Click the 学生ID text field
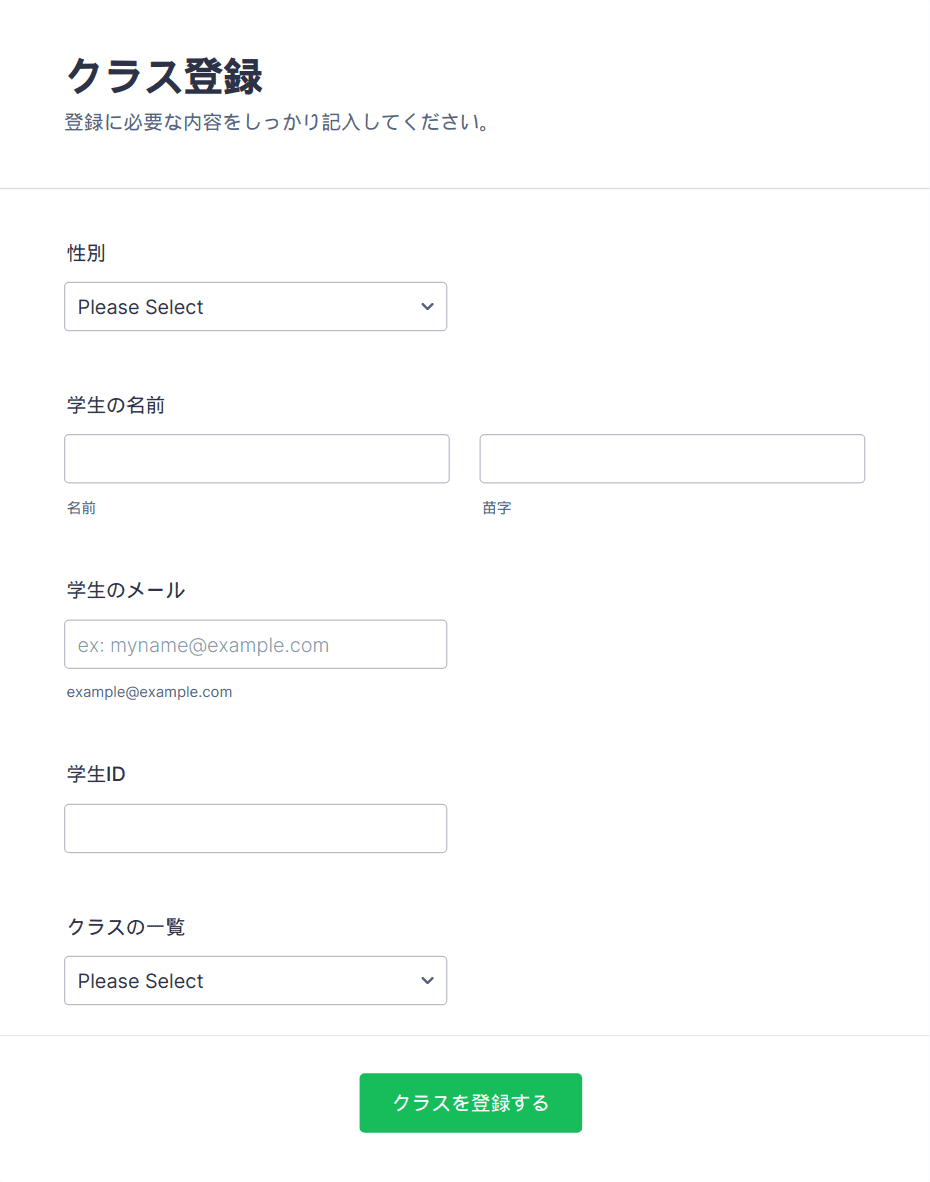The width and height of the screenshot is (930, 1182). tap(255, 828)
